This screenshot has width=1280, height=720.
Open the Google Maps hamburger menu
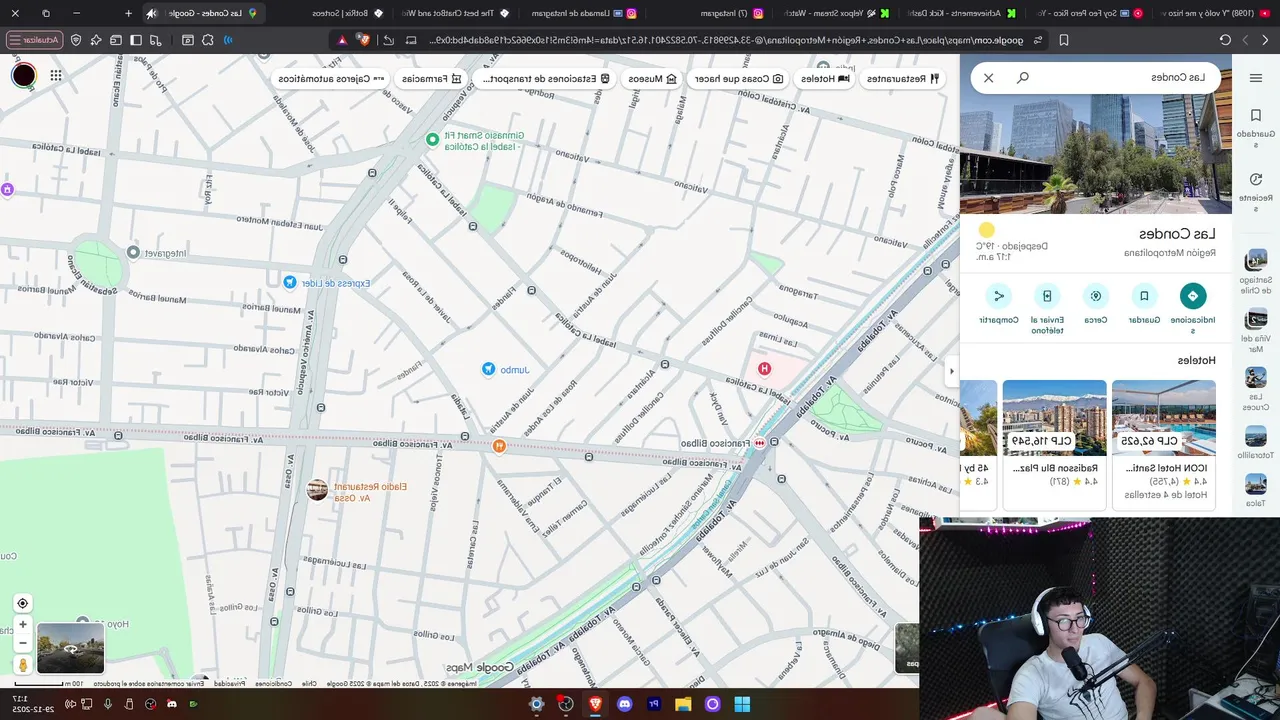(1256, 78)
